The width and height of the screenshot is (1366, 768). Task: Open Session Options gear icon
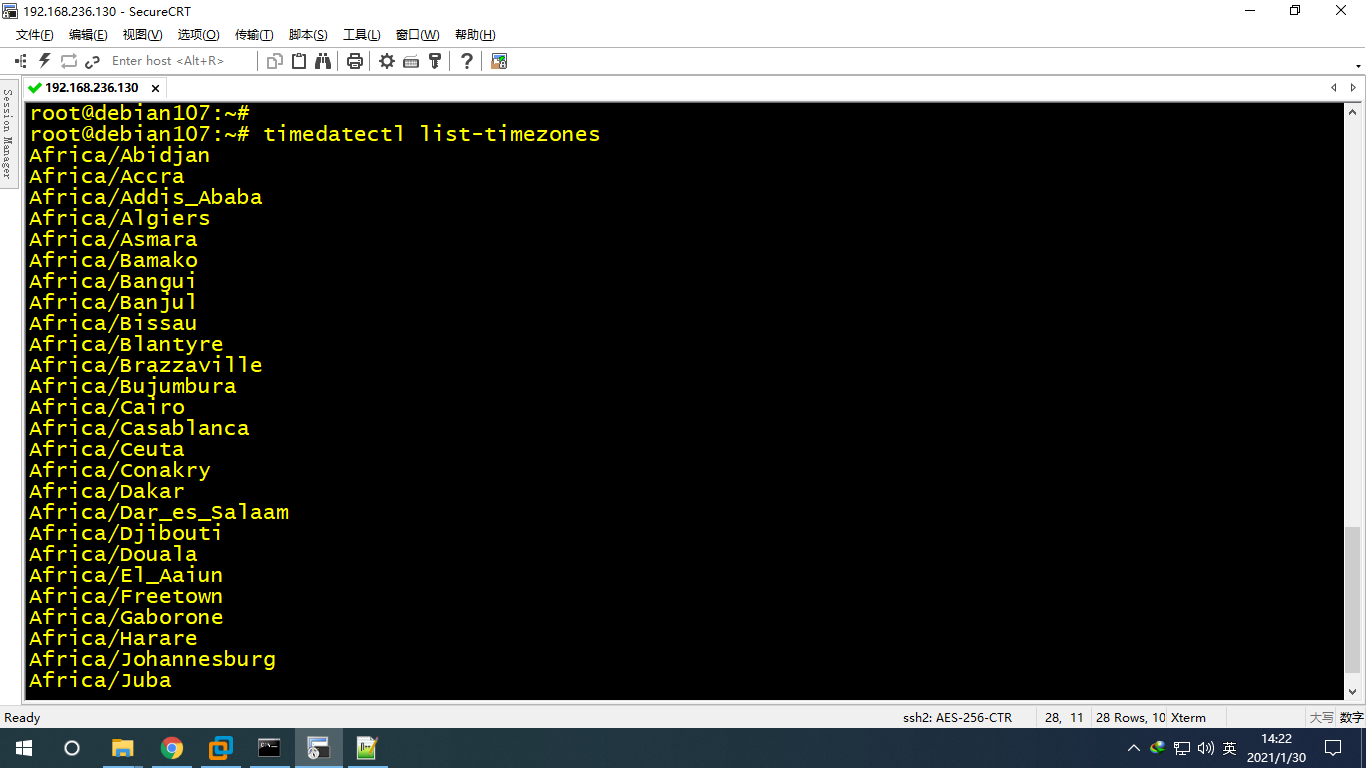pos(387,61)
